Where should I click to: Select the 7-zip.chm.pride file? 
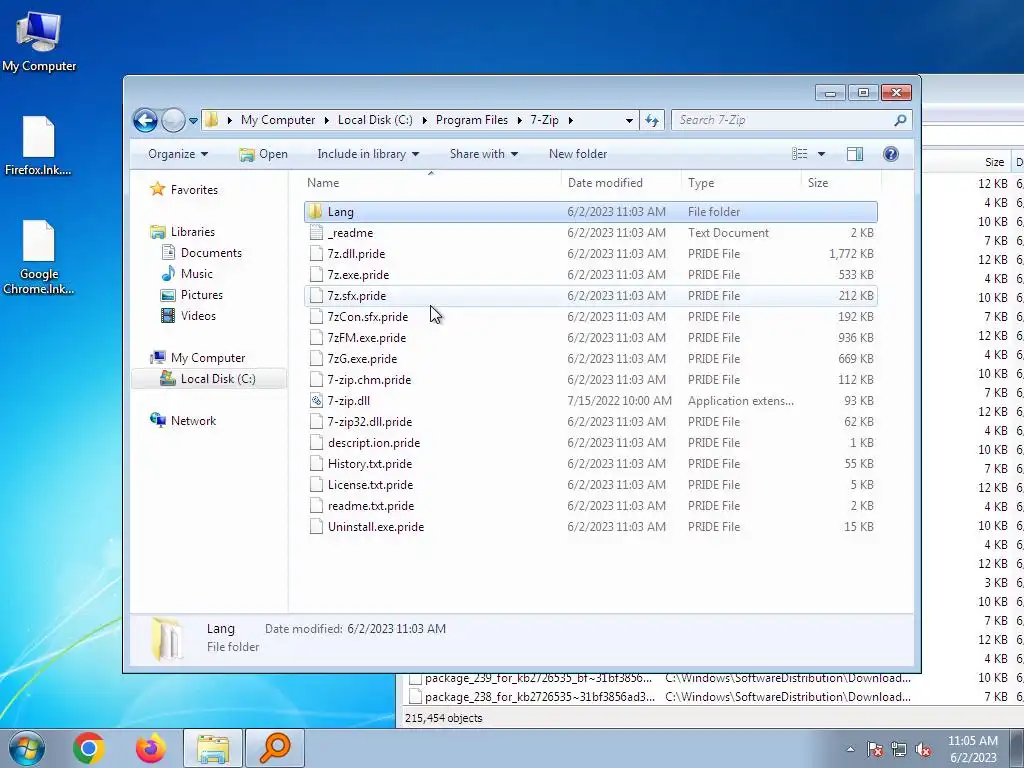point(590,379)
